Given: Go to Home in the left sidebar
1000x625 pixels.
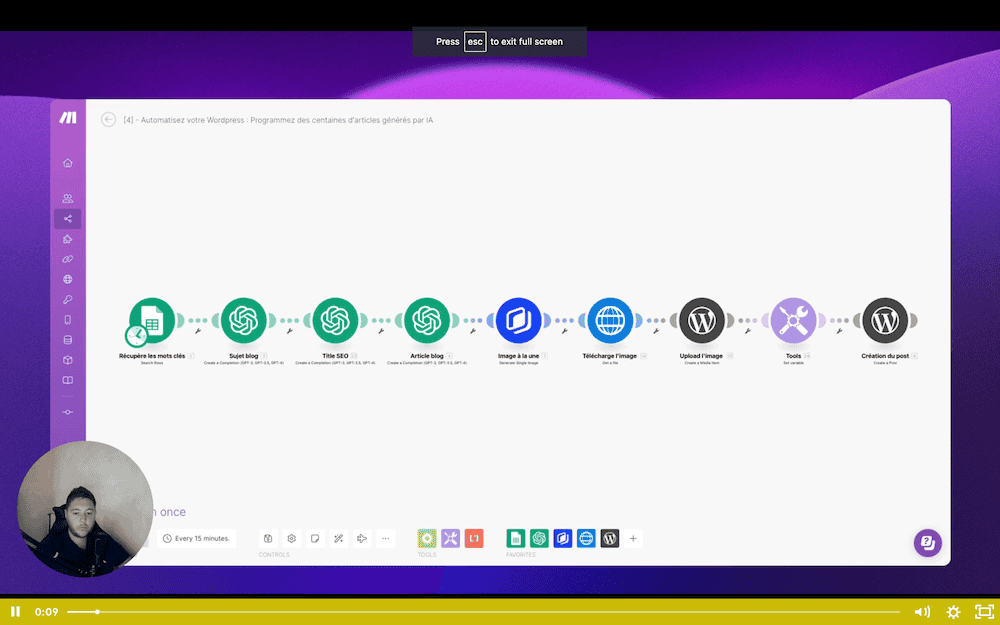Looking at the screenshot, I should (x=68, y=163).
